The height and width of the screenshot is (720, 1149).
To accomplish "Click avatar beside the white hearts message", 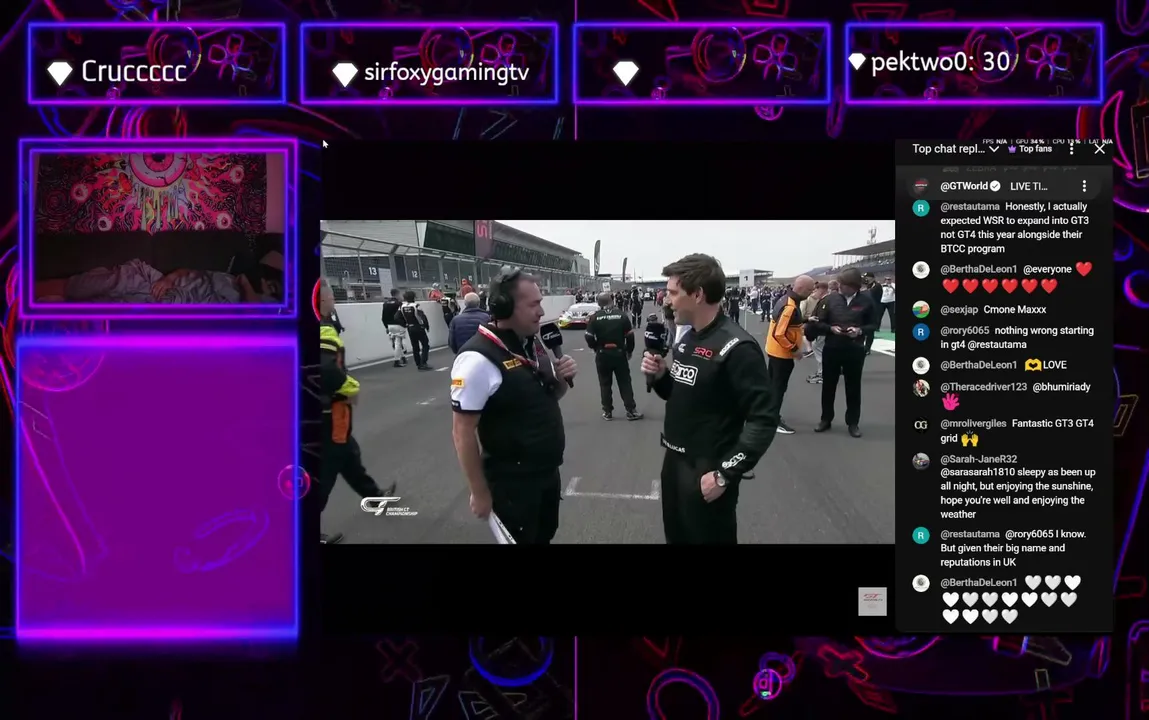I will 921,584.
